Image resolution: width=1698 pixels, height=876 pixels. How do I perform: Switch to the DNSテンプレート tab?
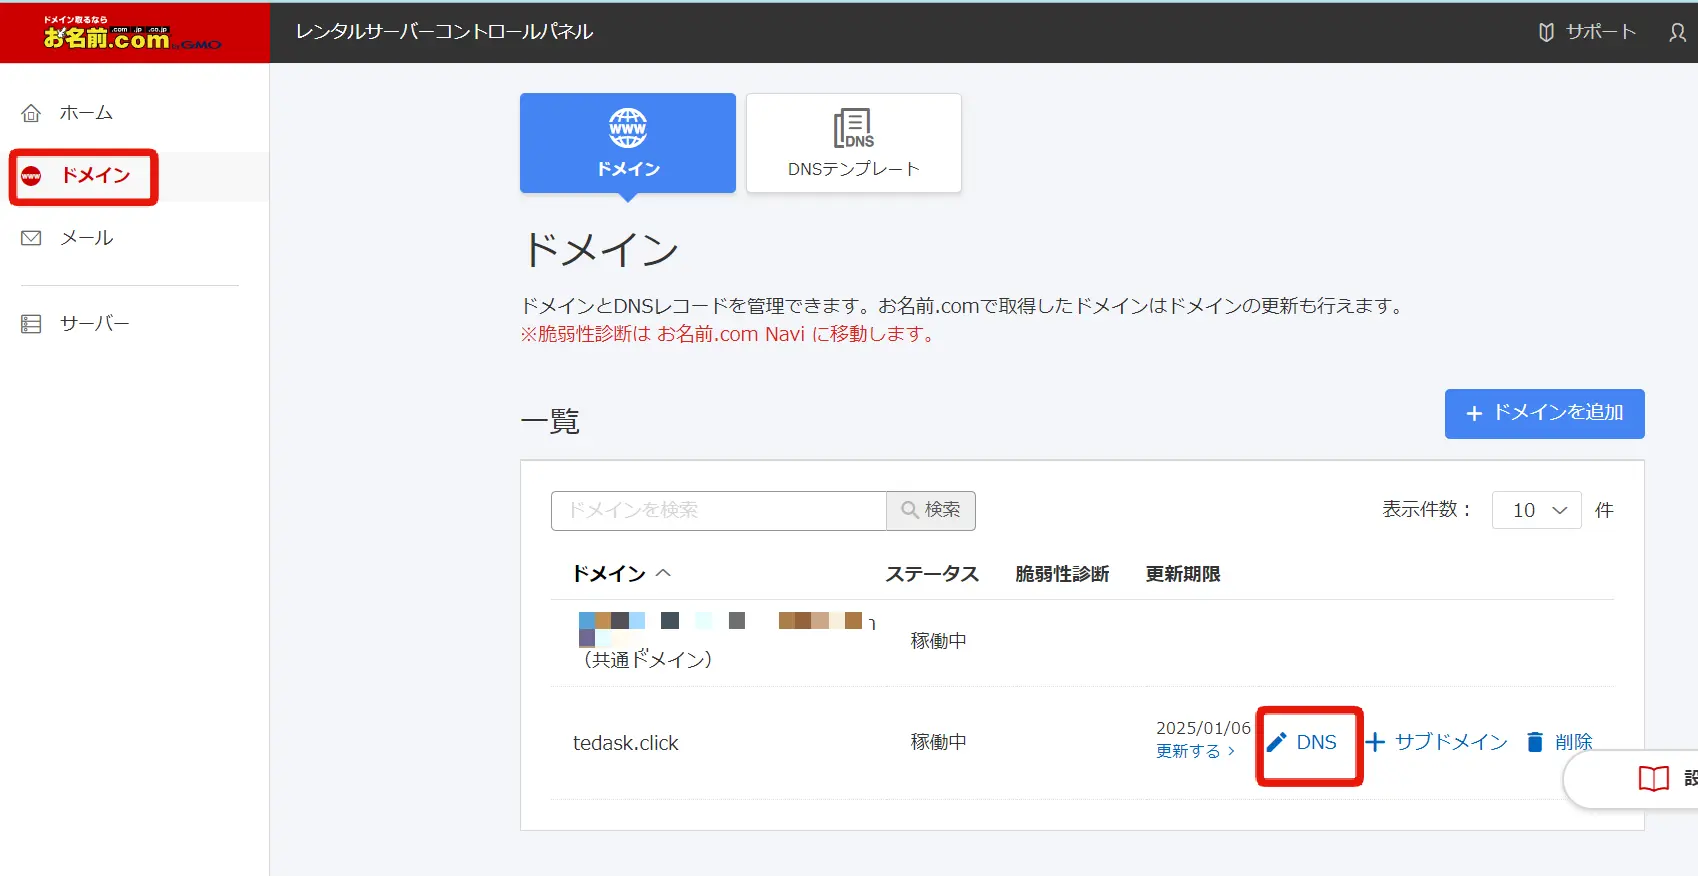point(853,143)
